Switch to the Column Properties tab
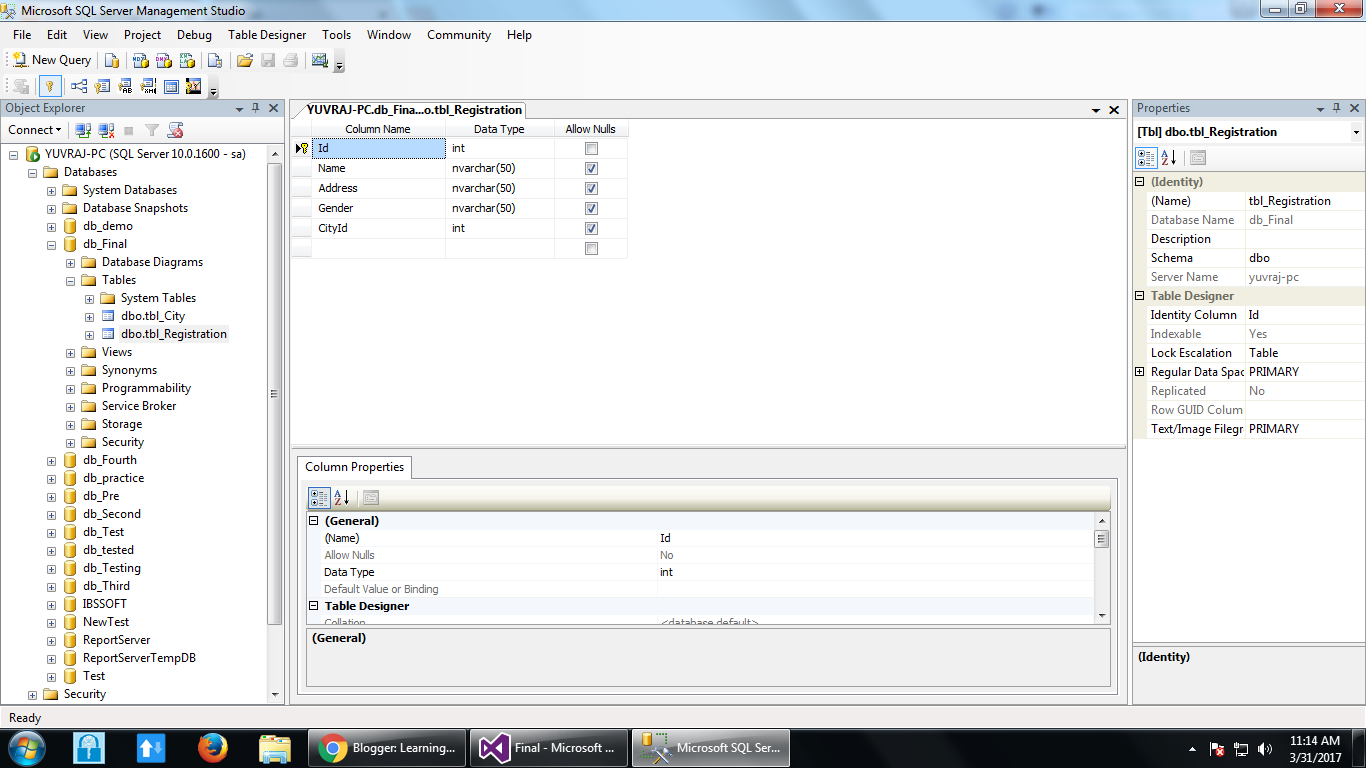The width and height of the screenshot is (1366, 768). (x=354, y=466)
